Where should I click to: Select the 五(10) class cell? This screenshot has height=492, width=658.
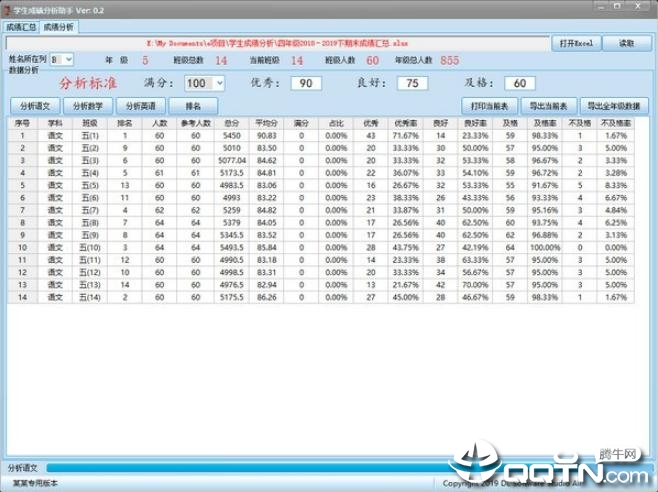(x=90, y=248)
